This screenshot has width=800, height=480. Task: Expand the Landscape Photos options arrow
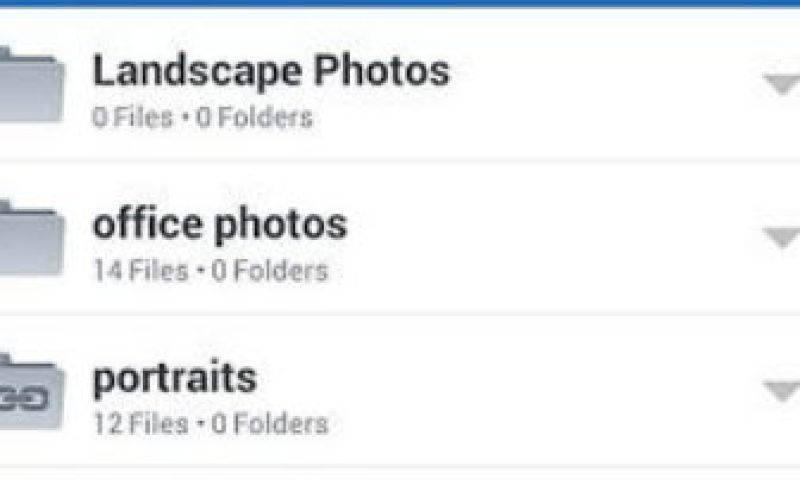782,86
